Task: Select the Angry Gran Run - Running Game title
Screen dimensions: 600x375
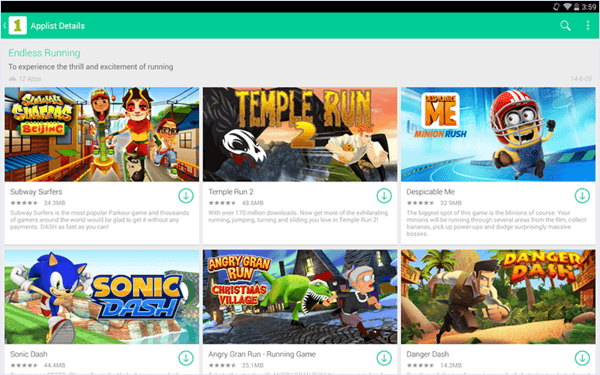Action: 262,354
